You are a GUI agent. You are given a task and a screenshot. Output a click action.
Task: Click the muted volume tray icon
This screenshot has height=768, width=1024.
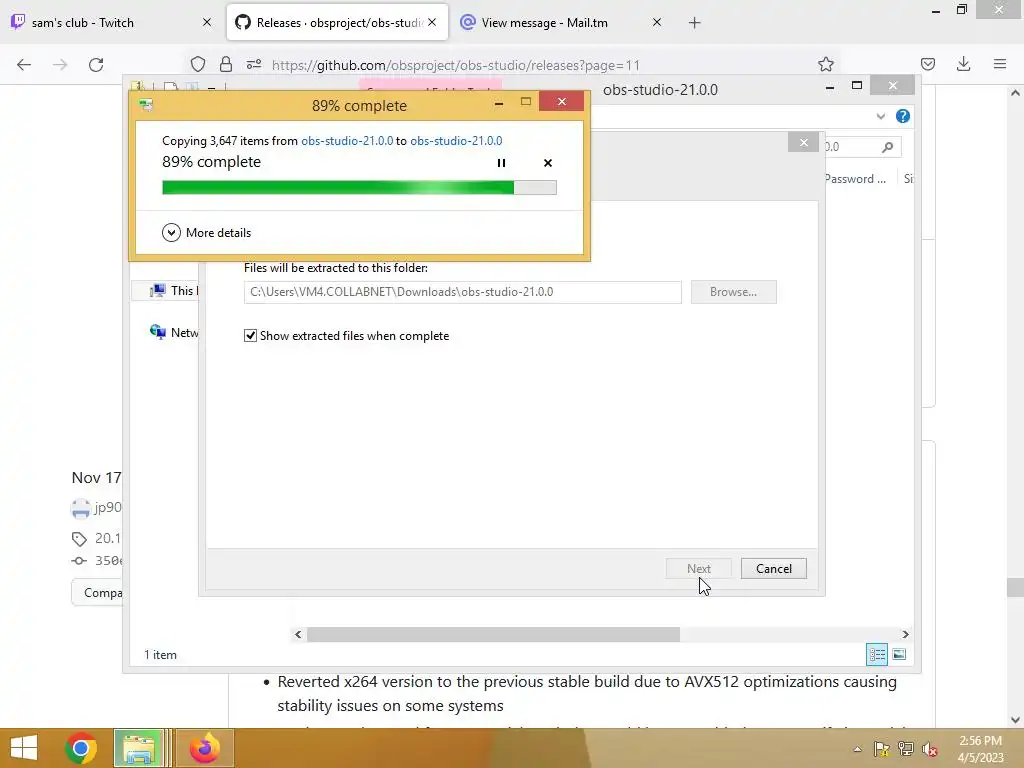[929, 749]
